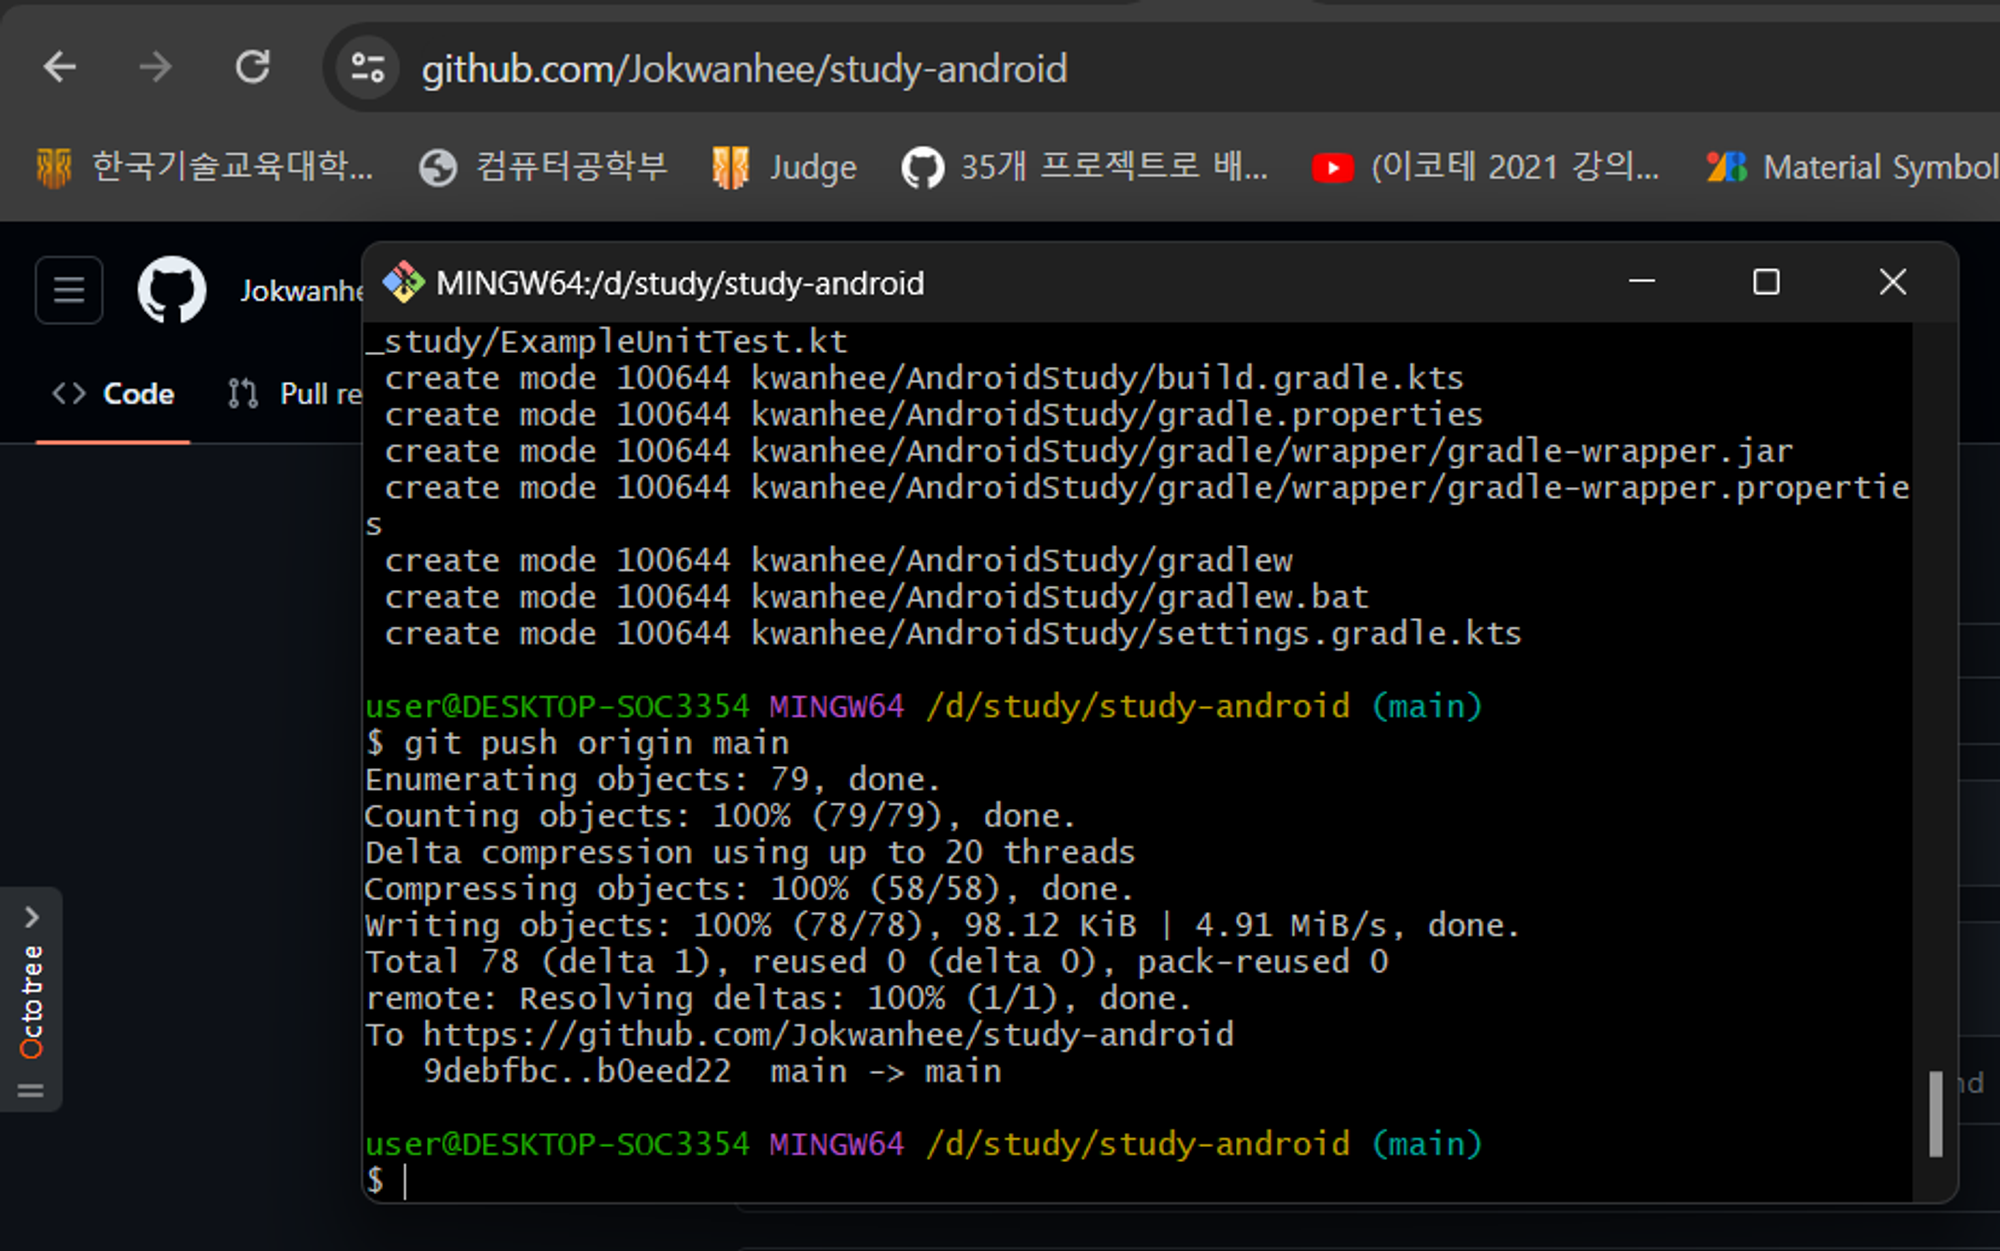Image resolution: width=2000 pixels, height=1251 pixels.
Task: Go back using the browser back arrow
Action: click(x=60, y=68)
